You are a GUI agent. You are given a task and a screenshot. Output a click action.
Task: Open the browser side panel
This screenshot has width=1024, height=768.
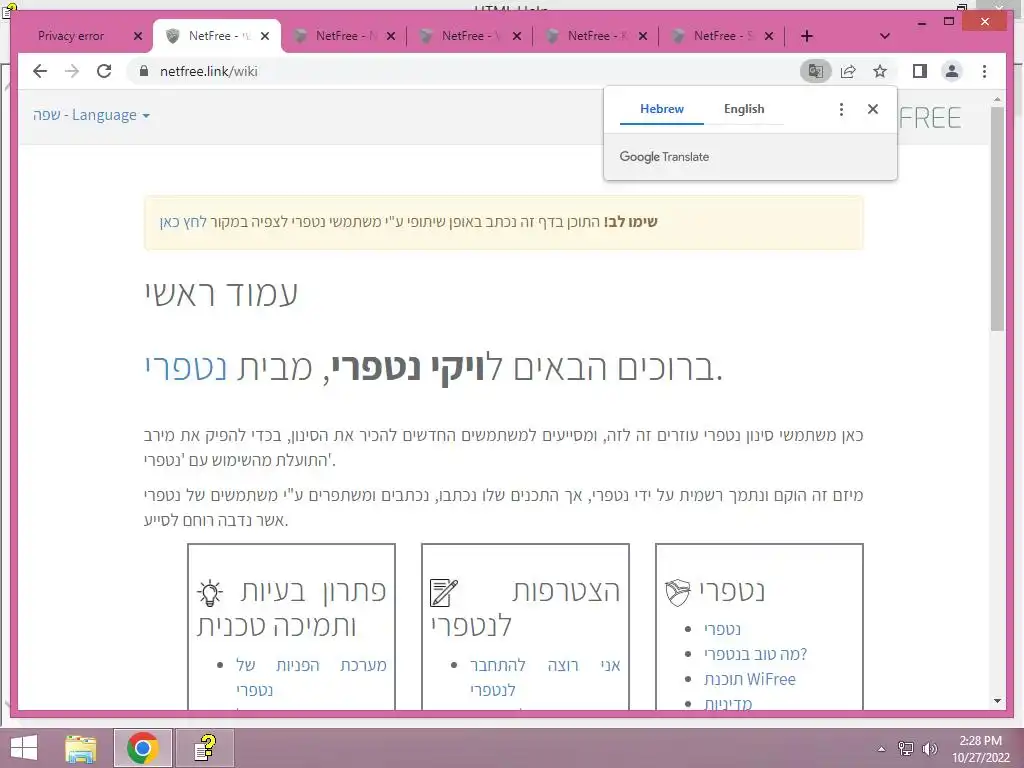pyautogui.click(x=920, y=71)
